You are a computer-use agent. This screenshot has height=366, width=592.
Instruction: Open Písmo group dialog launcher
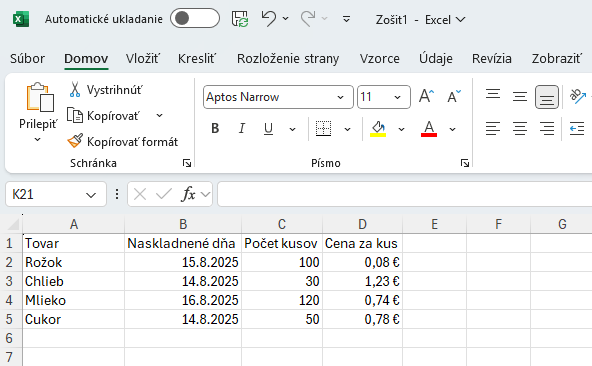pos(465,163)
